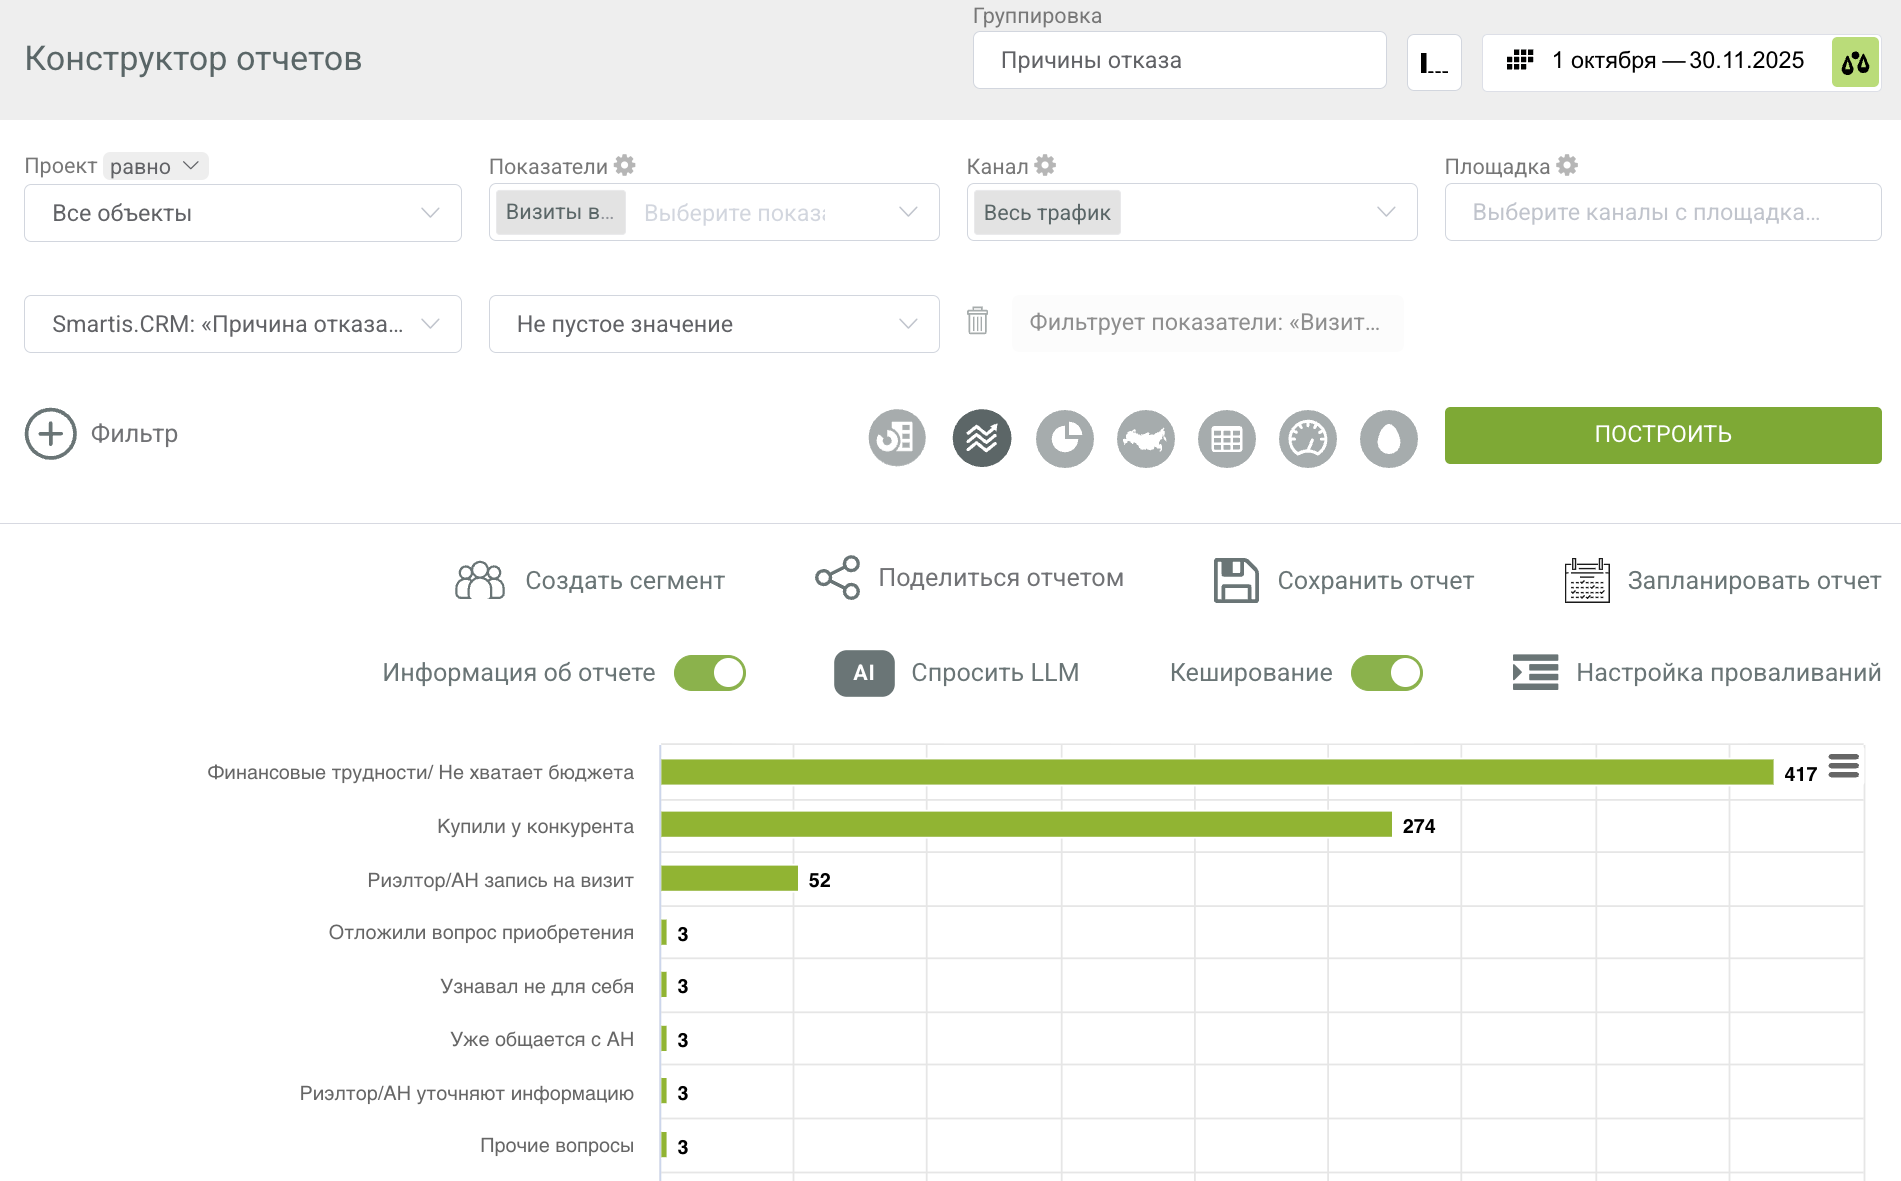Toggle the Информация об отчете switch
This screenshot has height=1181, width=1901.
tap(710, 673)
